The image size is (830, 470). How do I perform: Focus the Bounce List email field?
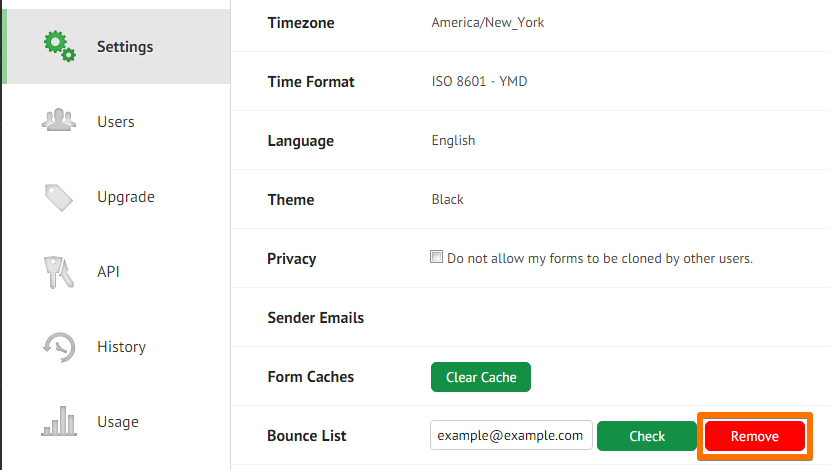pyautogui.click(x=511, y=436)
